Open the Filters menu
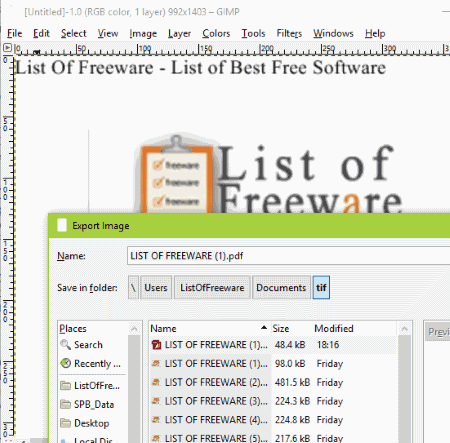The image size is (450, 443). [289, 33]
